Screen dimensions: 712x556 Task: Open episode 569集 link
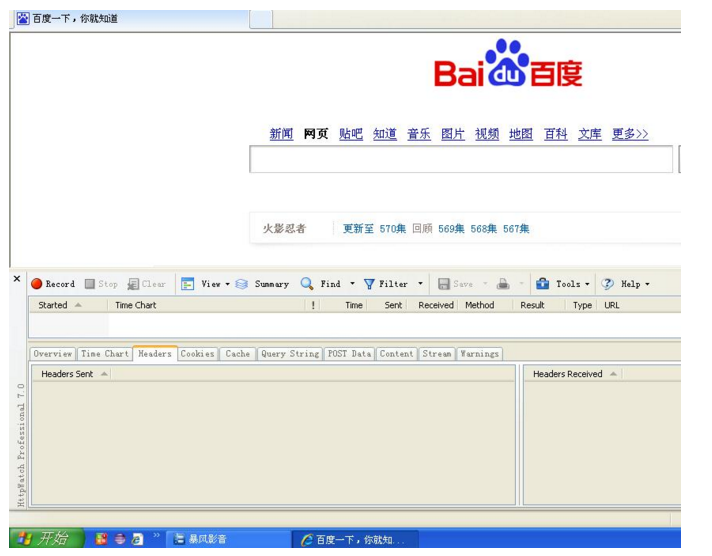tap(451, 228)
